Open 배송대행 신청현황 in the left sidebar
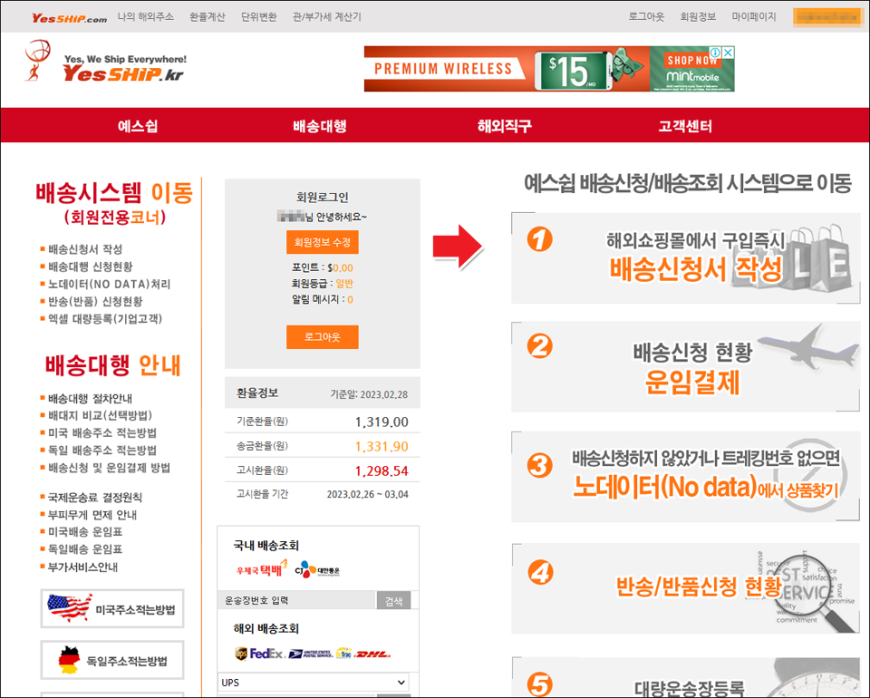The width and height of the screenshot is (870, 698). 90,266
